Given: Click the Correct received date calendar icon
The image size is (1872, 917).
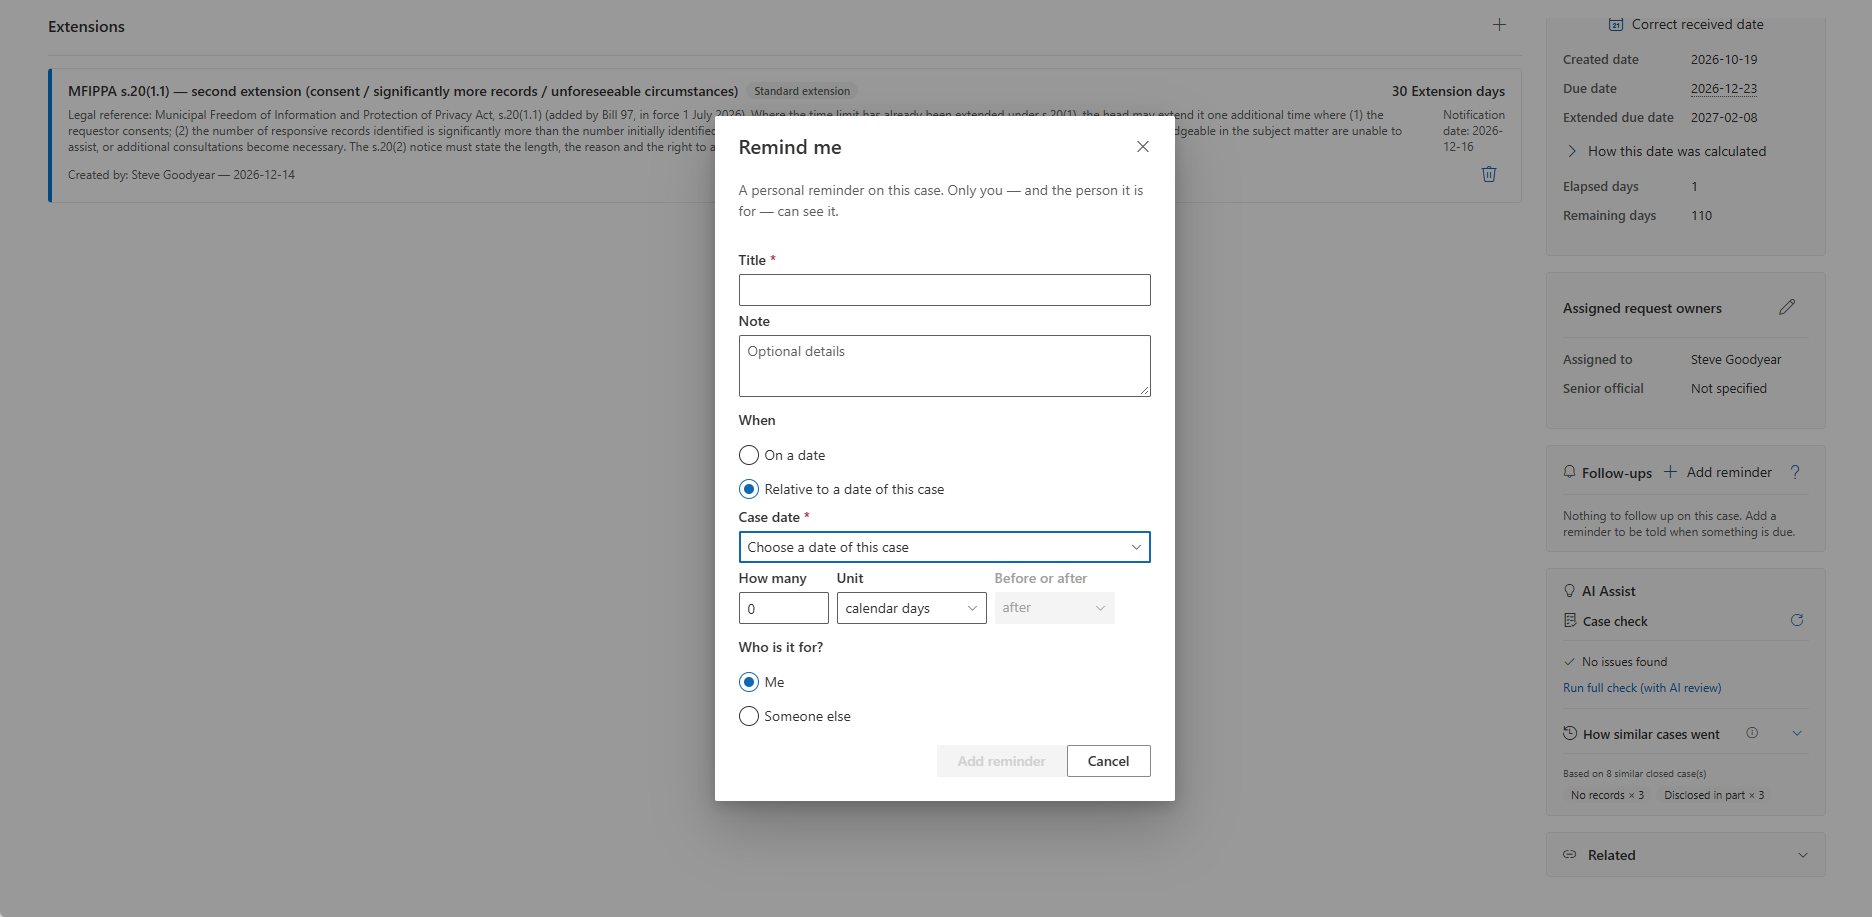Looking at the screenshot, I should coord(1616,24).
